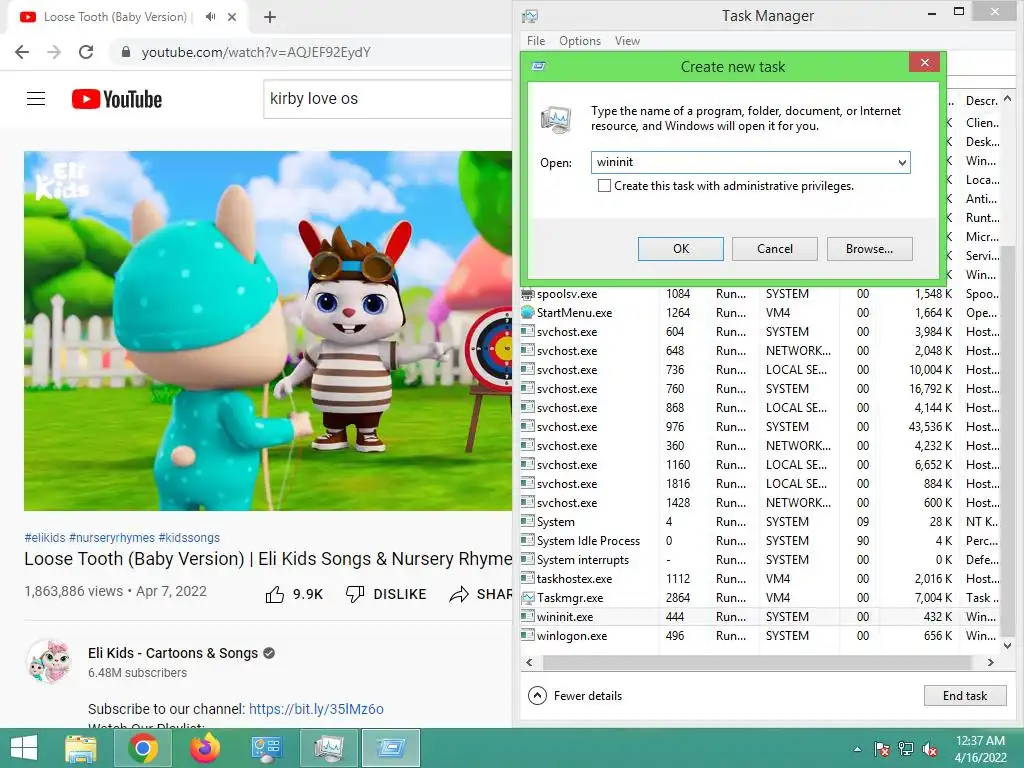Go back in Chrome browser
Viewport: 1024px width, 768px height.
click(22, 52)
